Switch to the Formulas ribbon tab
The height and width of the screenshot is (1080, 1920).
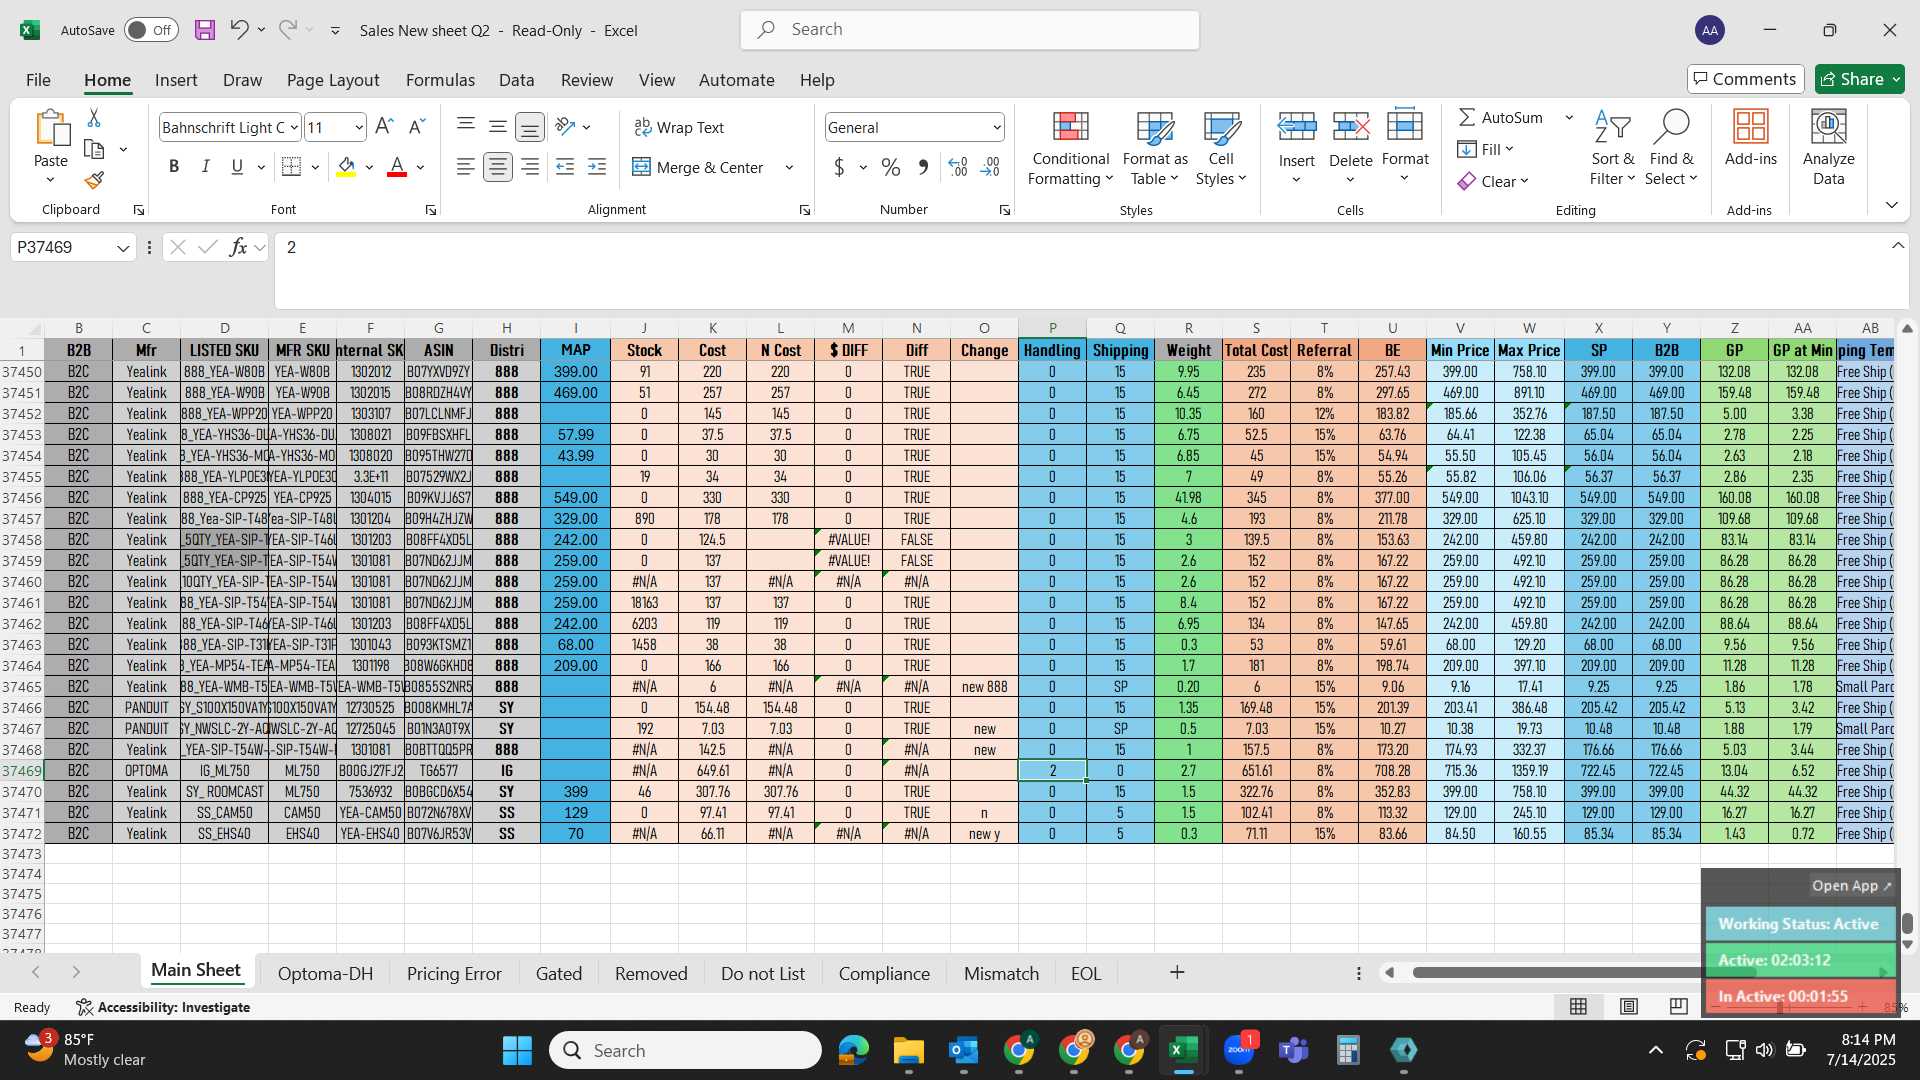click(440, 80)
